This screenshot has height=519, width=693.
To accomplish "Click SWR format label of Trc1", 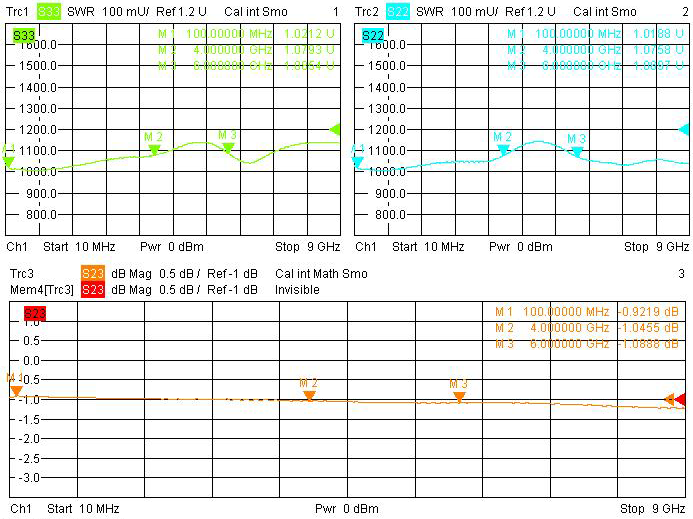I will [x=78, y=12].
